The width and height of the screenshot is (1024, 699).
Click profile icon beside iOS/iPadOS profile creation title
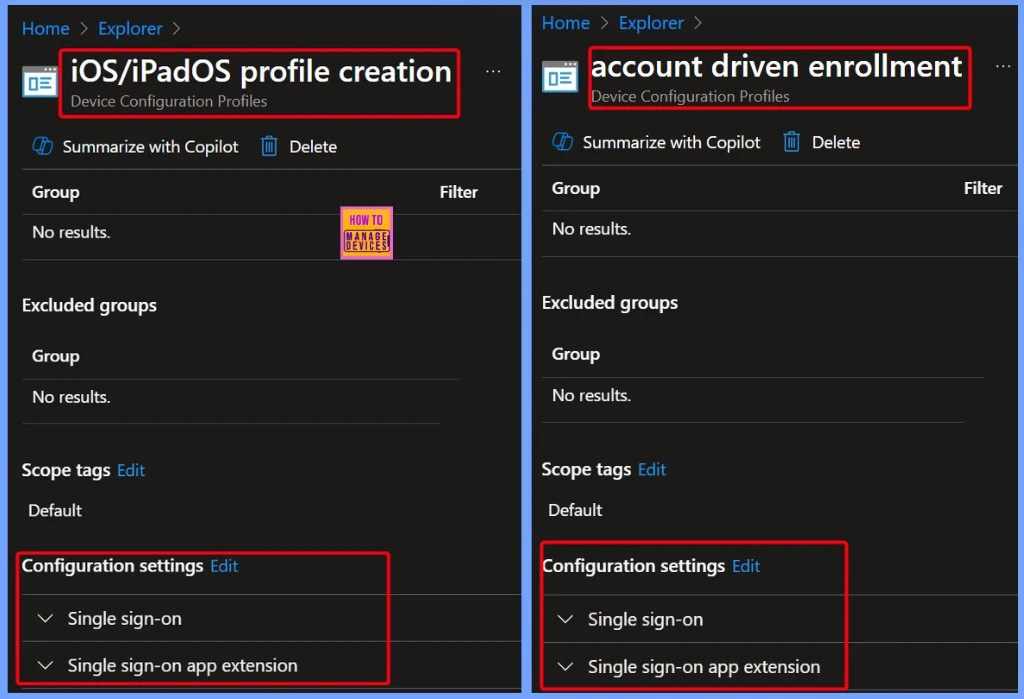[x=40, y=82]
